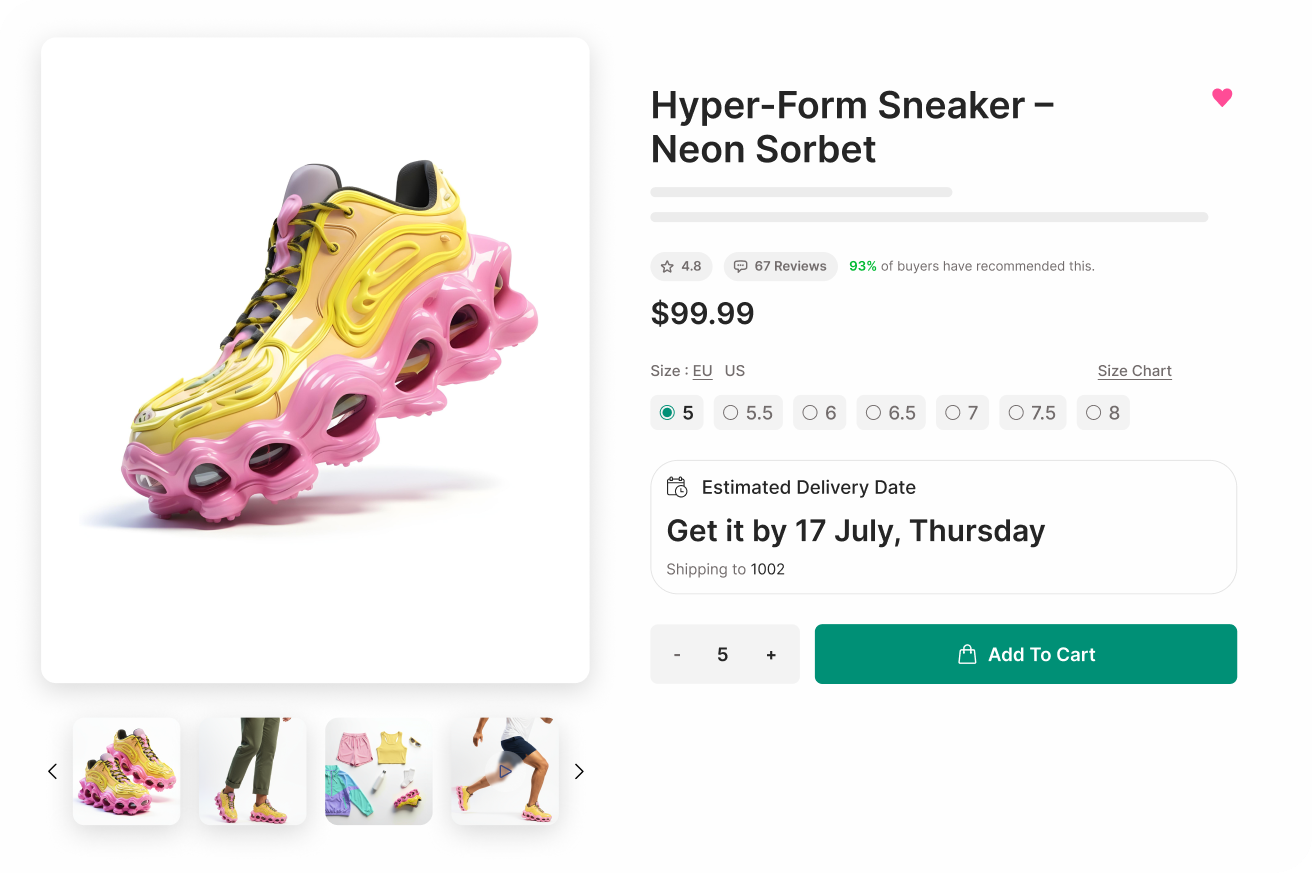Viewport: 1312px width, 873px height.
Task: Open the Size Chart link
Action: (1134, 371)
